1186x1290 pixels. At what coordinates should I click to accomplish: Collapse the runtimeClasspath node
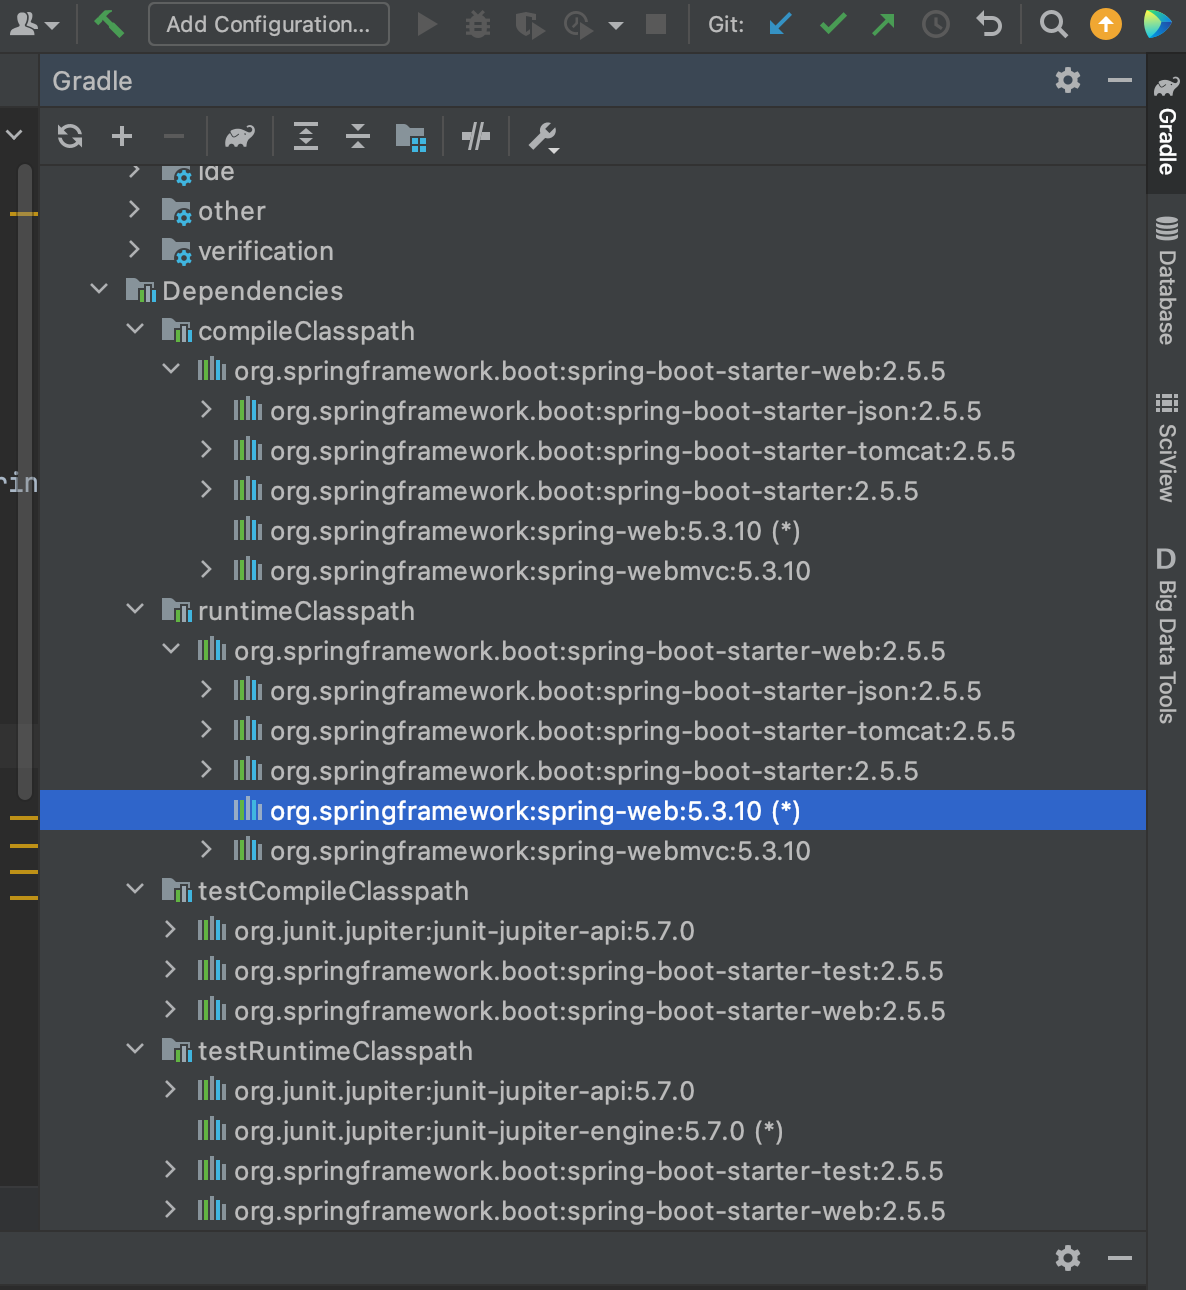click(x=135, y=609)
